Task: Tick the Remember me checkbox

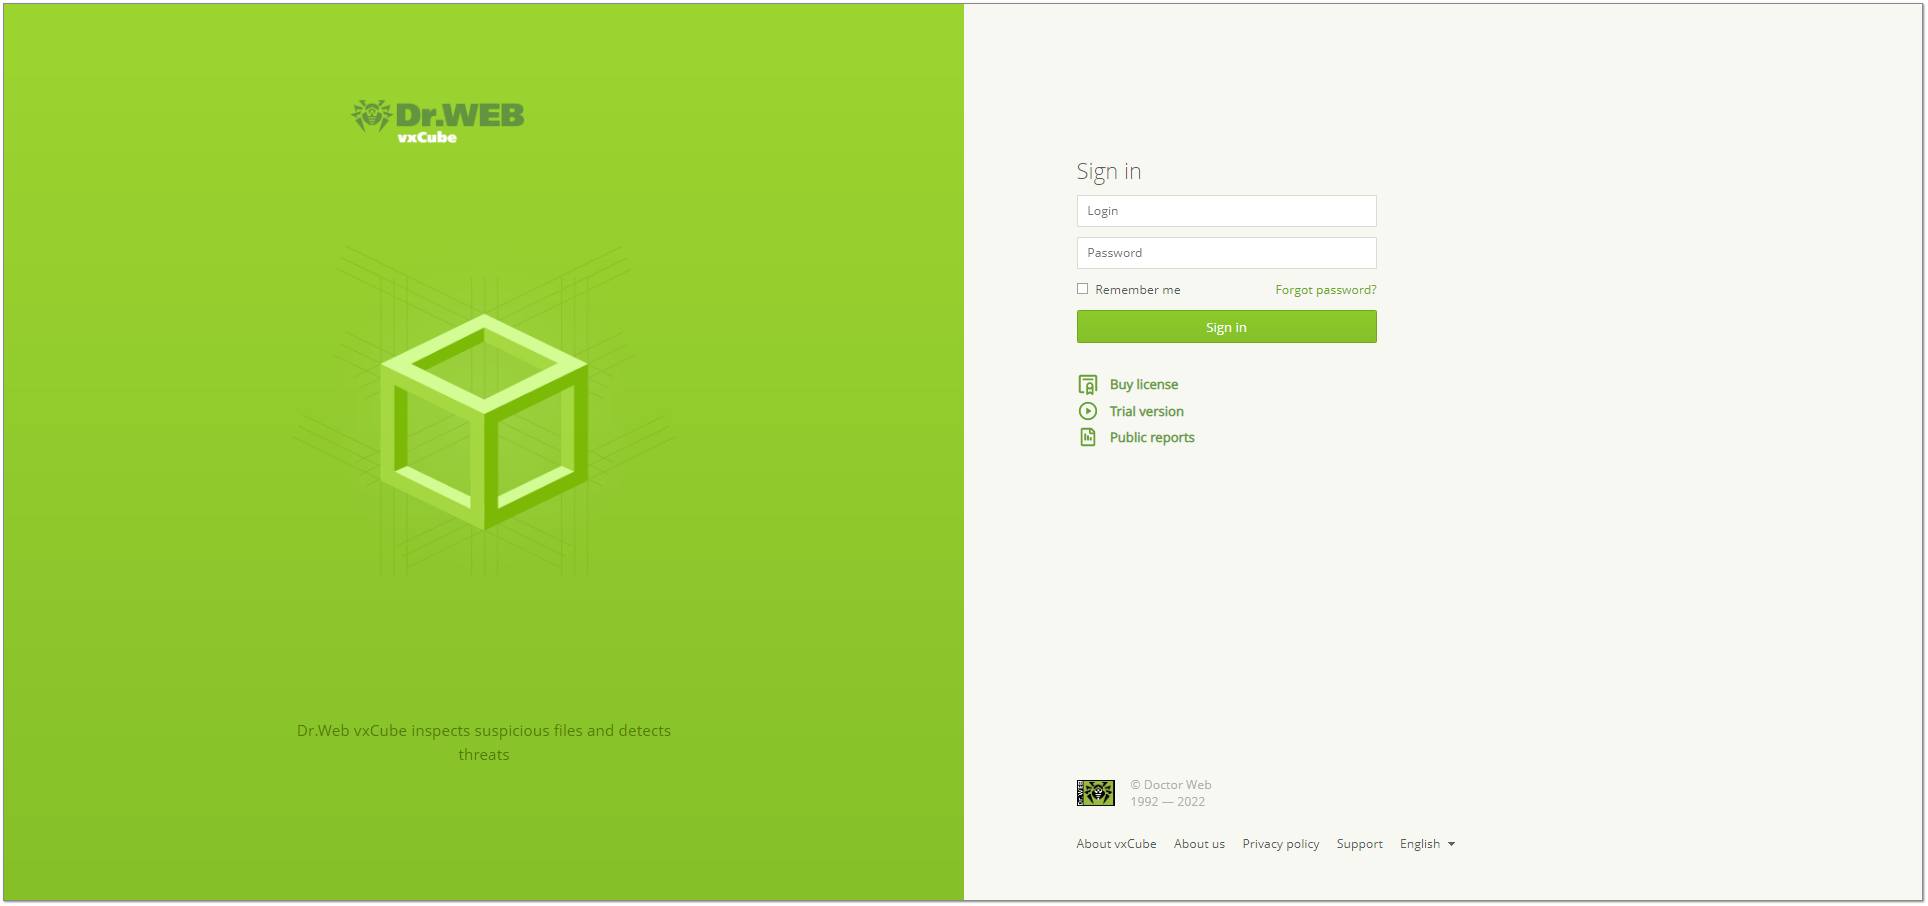Action: coord(1082,289)
